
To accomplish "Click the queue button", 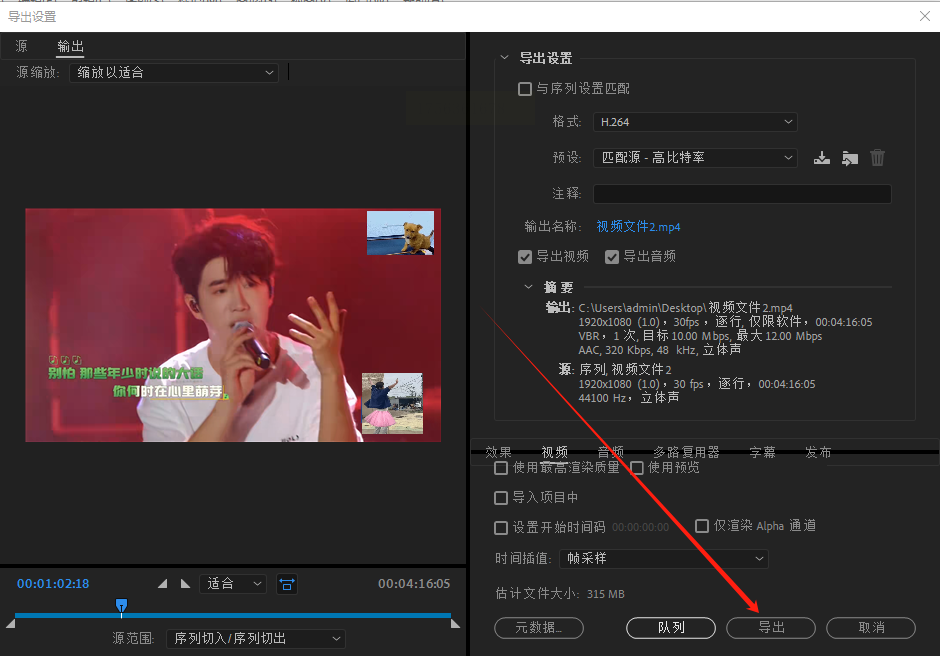I will click(671, 628).
